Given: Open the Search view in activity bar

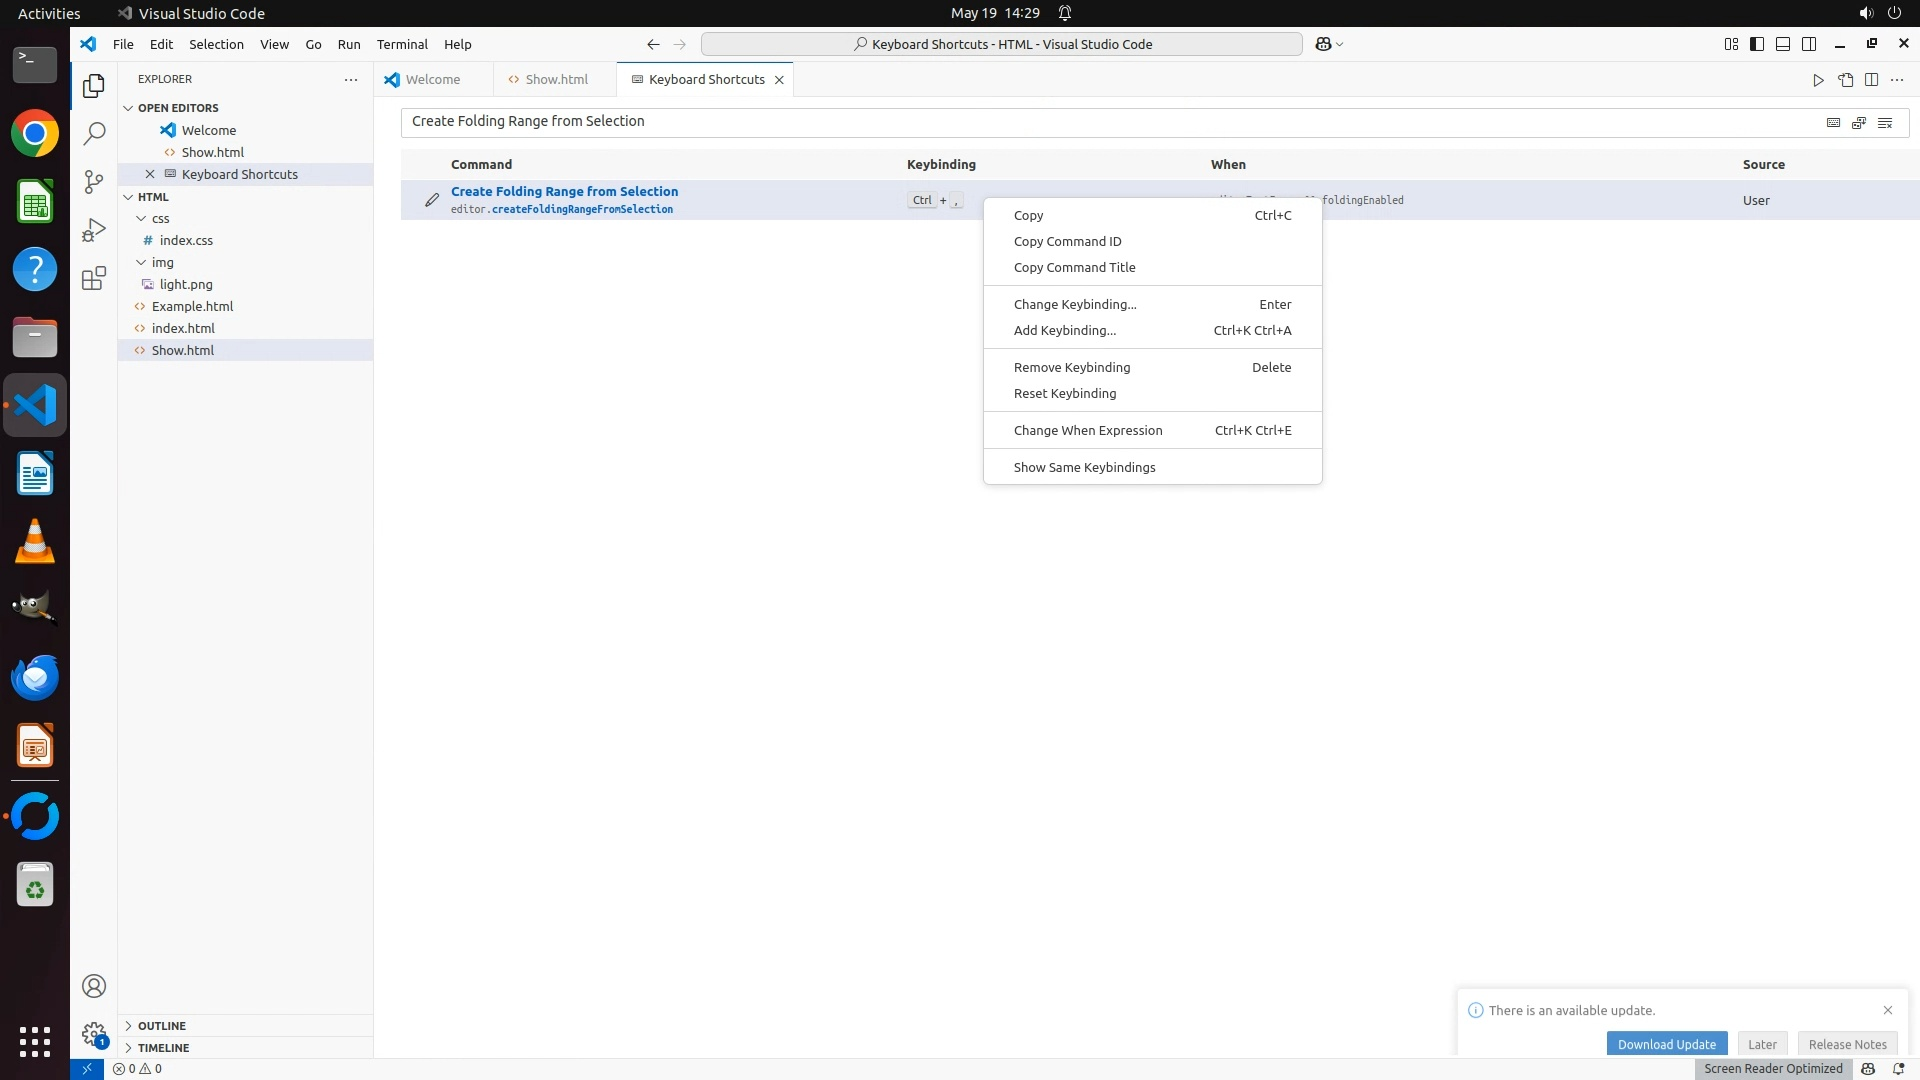Looking at the screenshot, I should tap(94, 133).
